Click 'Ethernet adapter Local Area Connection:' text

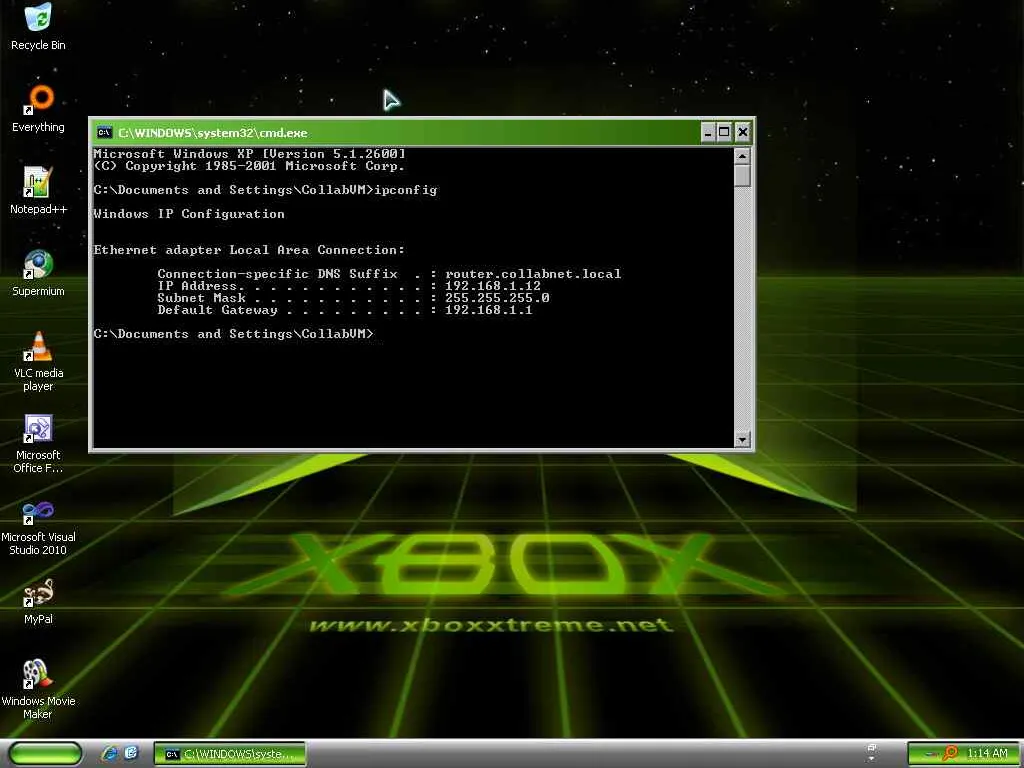[x=249, y=250]
